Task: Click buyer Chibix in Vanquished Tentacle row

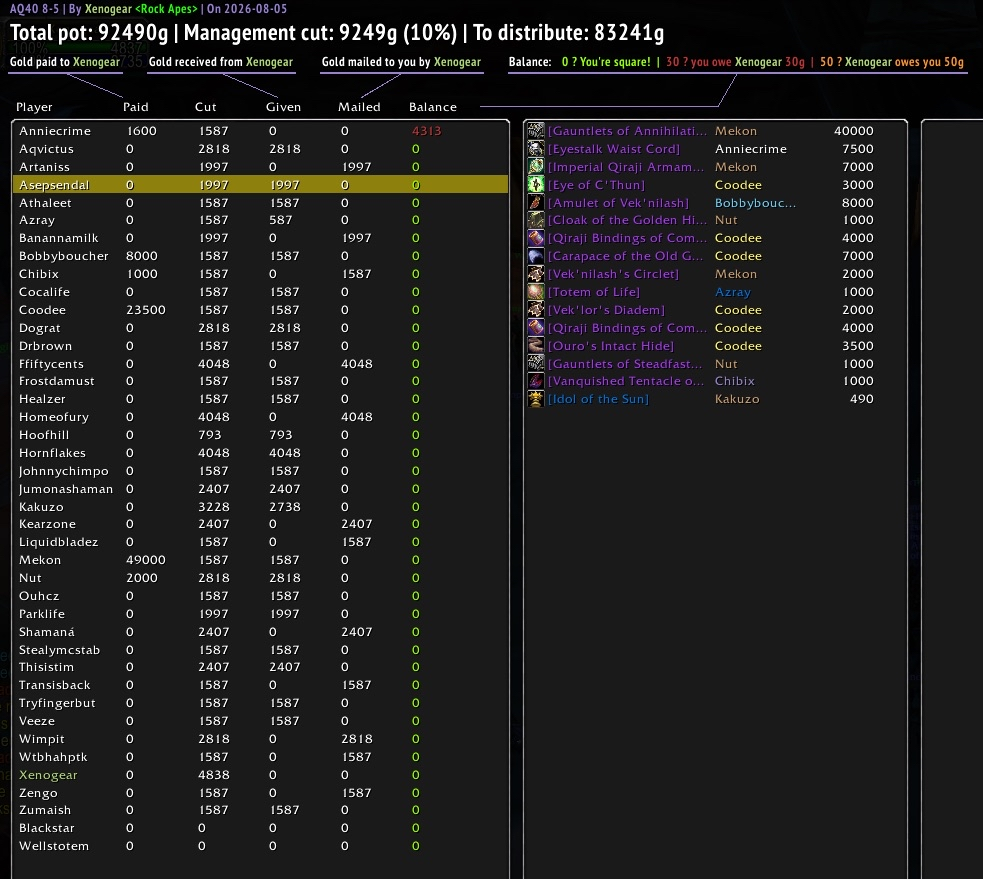Action: pos(734,381)
